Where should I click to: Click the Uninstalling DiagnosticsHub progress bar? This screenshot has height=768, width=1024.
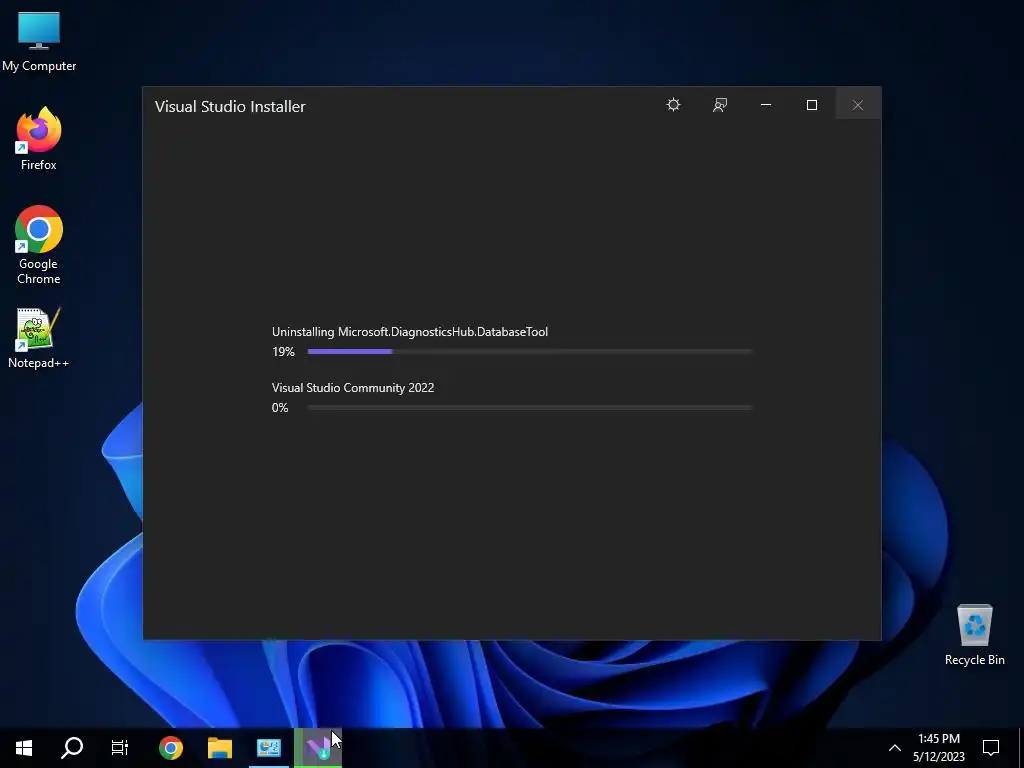click(x=530, y=351)
